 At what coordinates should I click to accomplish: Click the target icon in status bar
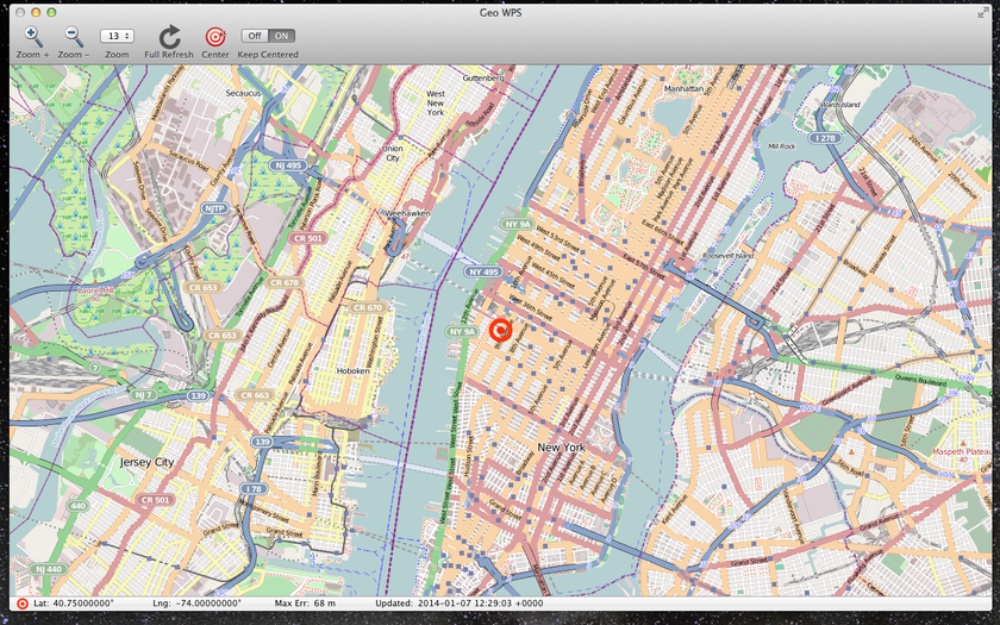point(22,604)
